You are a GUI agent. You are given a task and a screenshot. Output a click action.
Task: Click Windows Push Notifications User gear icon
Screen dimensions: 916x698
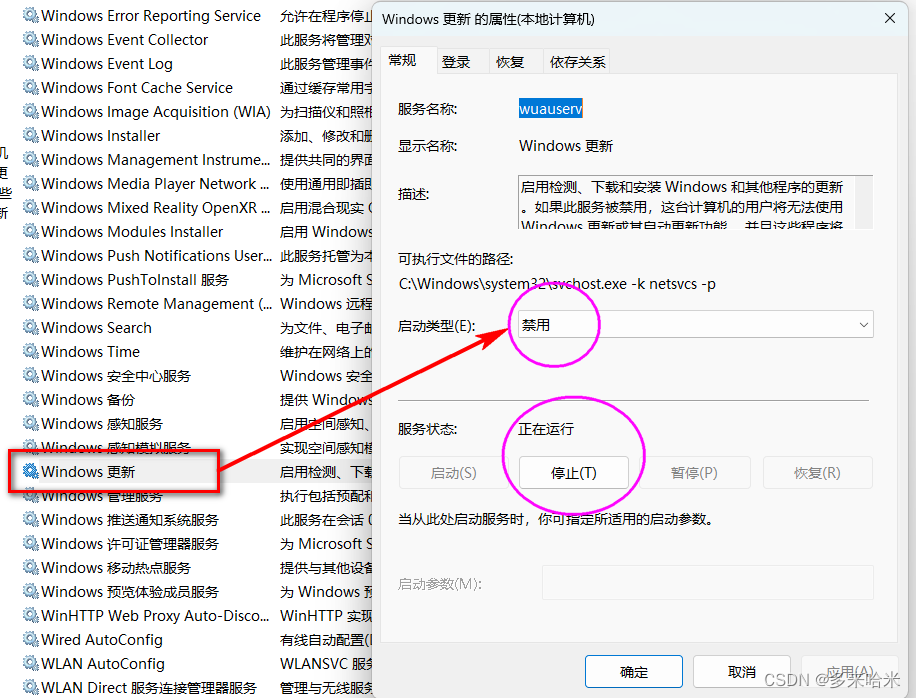(30, 255)
